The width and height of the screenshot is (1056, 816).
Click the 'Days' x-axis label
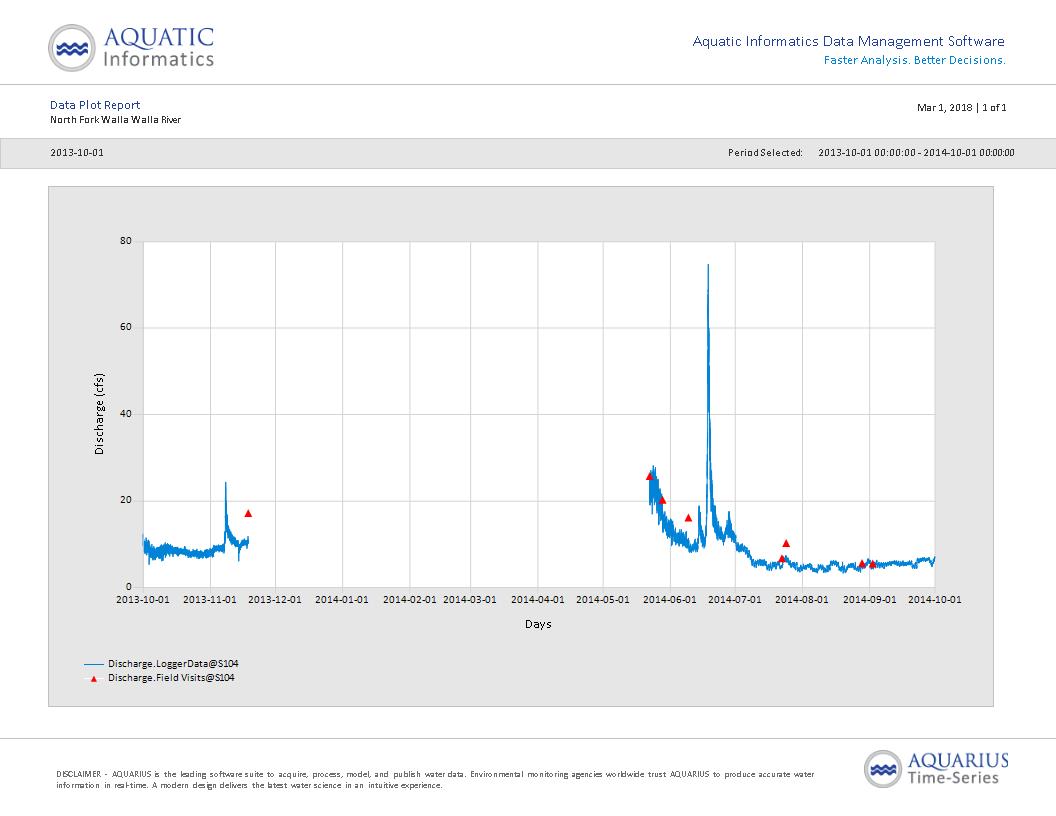[538, 624]
